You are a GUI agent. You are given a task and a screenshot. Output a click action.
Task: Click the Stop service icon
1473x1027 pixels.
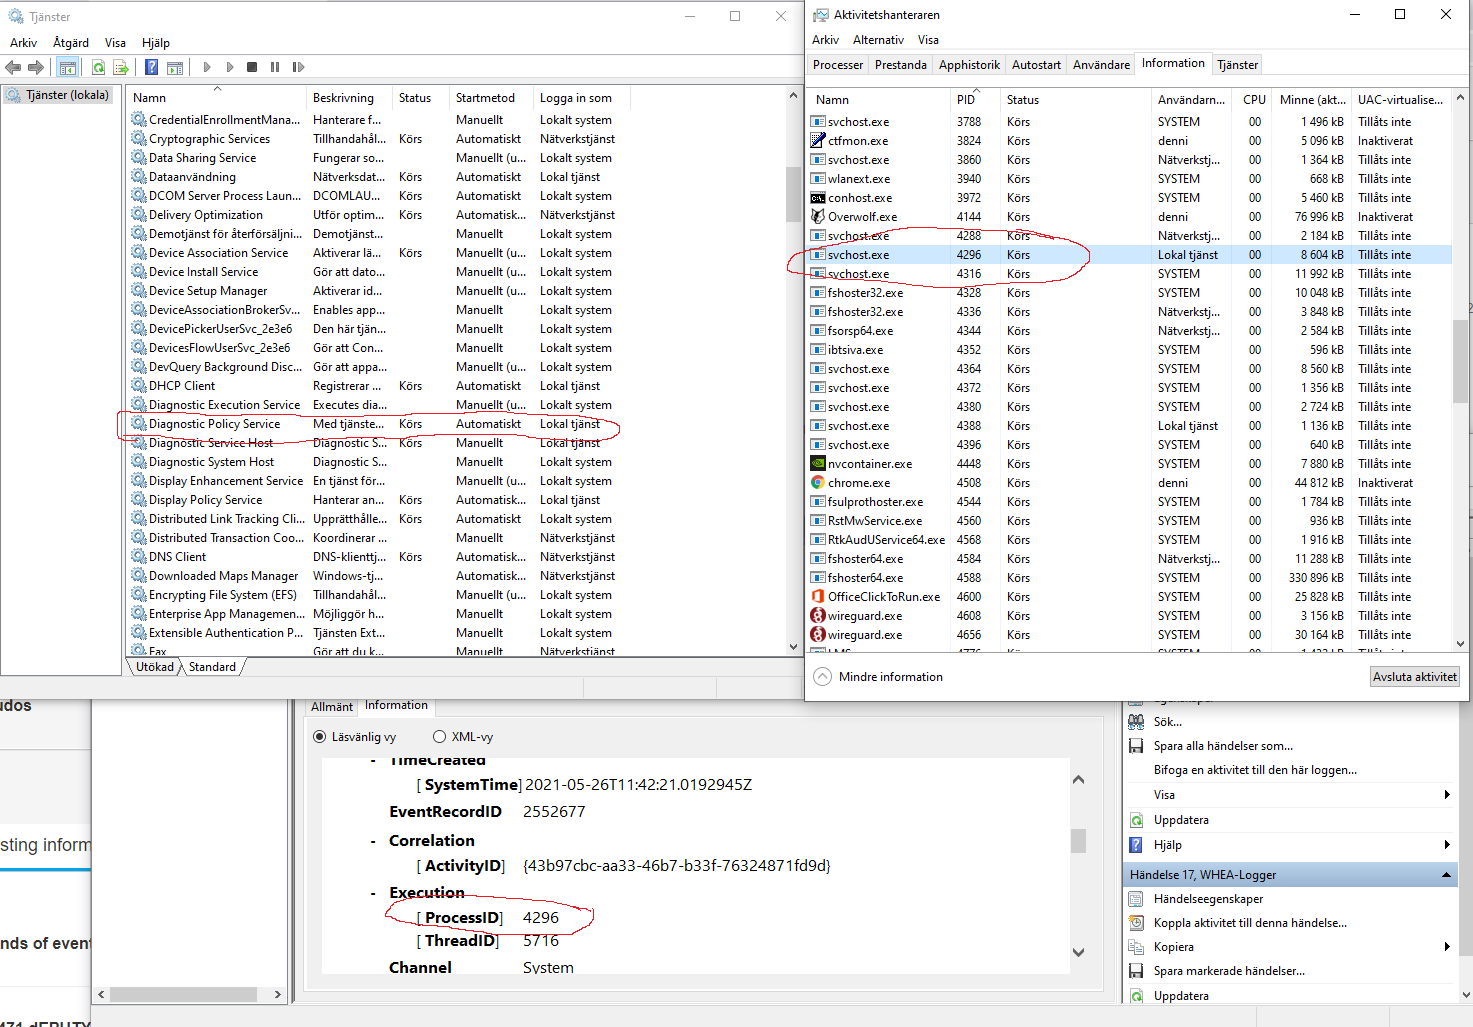pyautogui.click(x=252, y=67)
